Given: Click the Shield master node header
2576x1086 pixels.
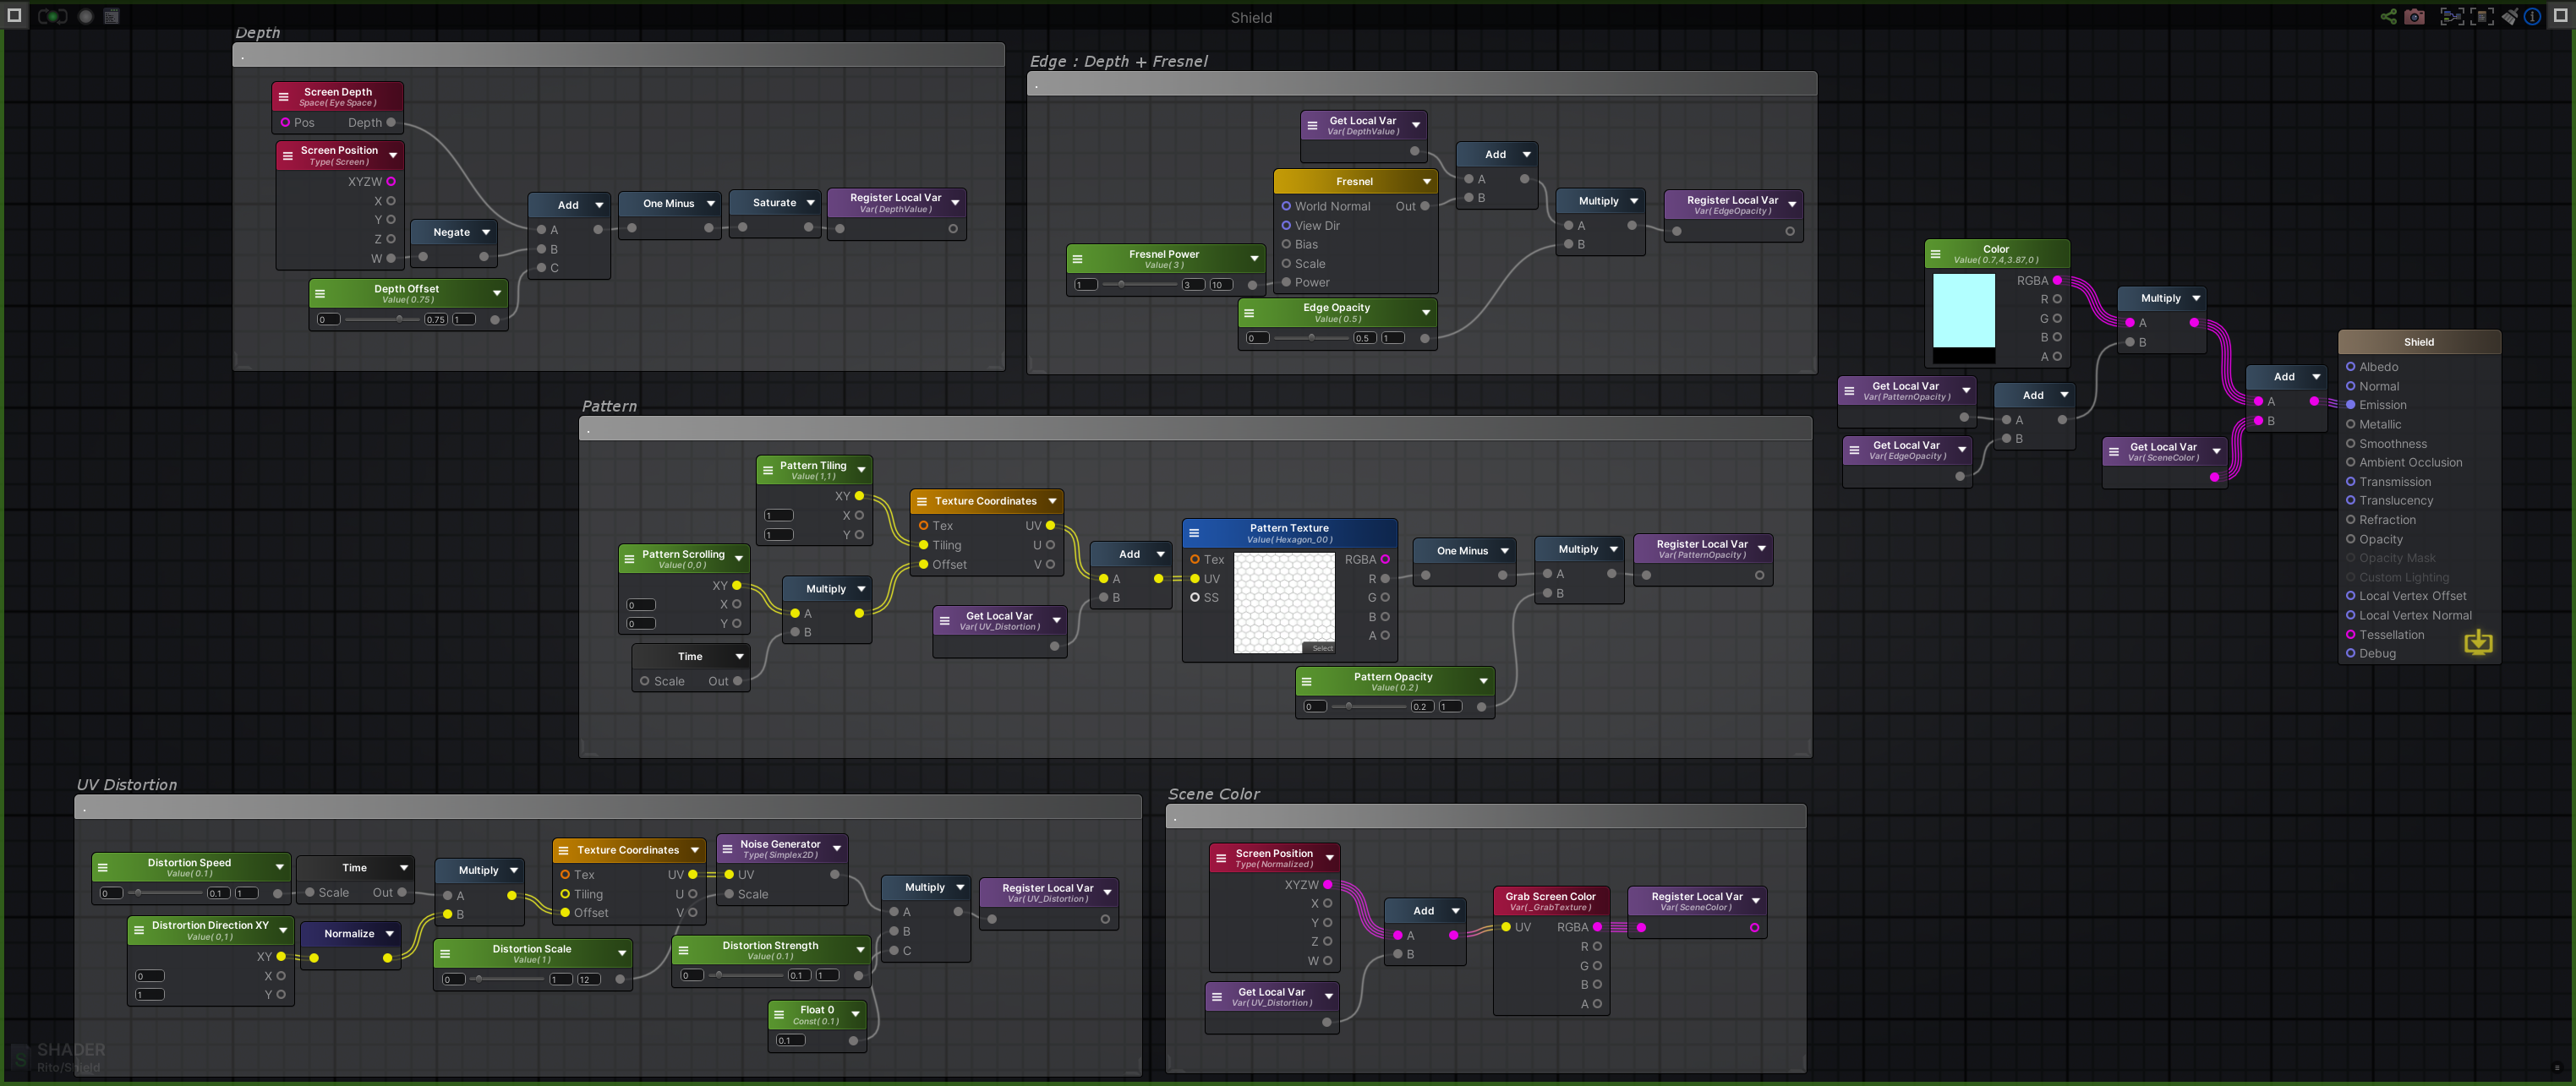Looking at the screenshot, I should click(x=2418, y=342).
